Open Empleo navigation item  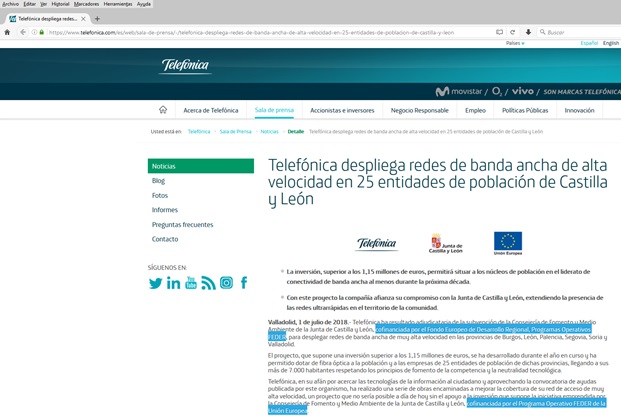475,111
